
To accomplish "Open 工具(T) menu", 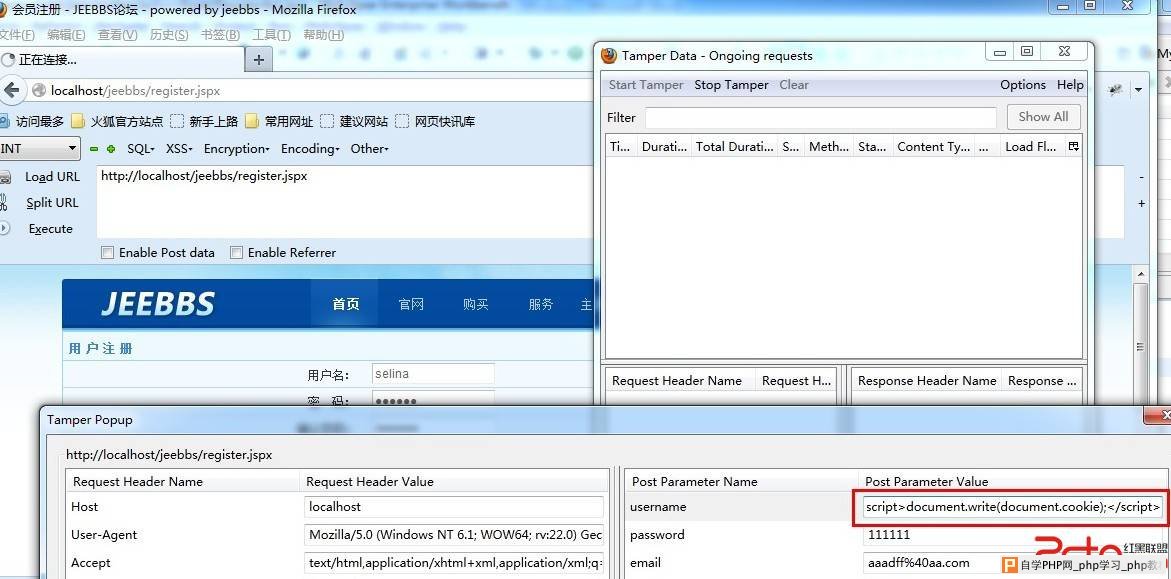I will (x=271, y=35).
